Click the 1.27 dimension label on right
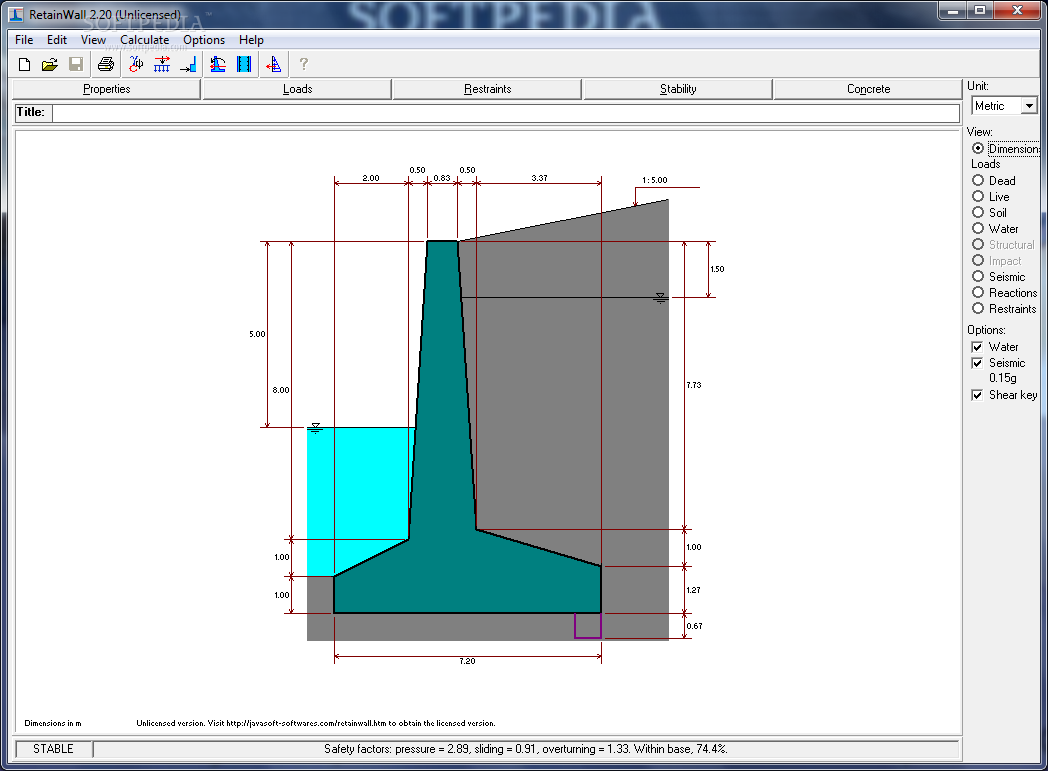Viewport: 1048px width, 771px height. click(x=694, y=591)
